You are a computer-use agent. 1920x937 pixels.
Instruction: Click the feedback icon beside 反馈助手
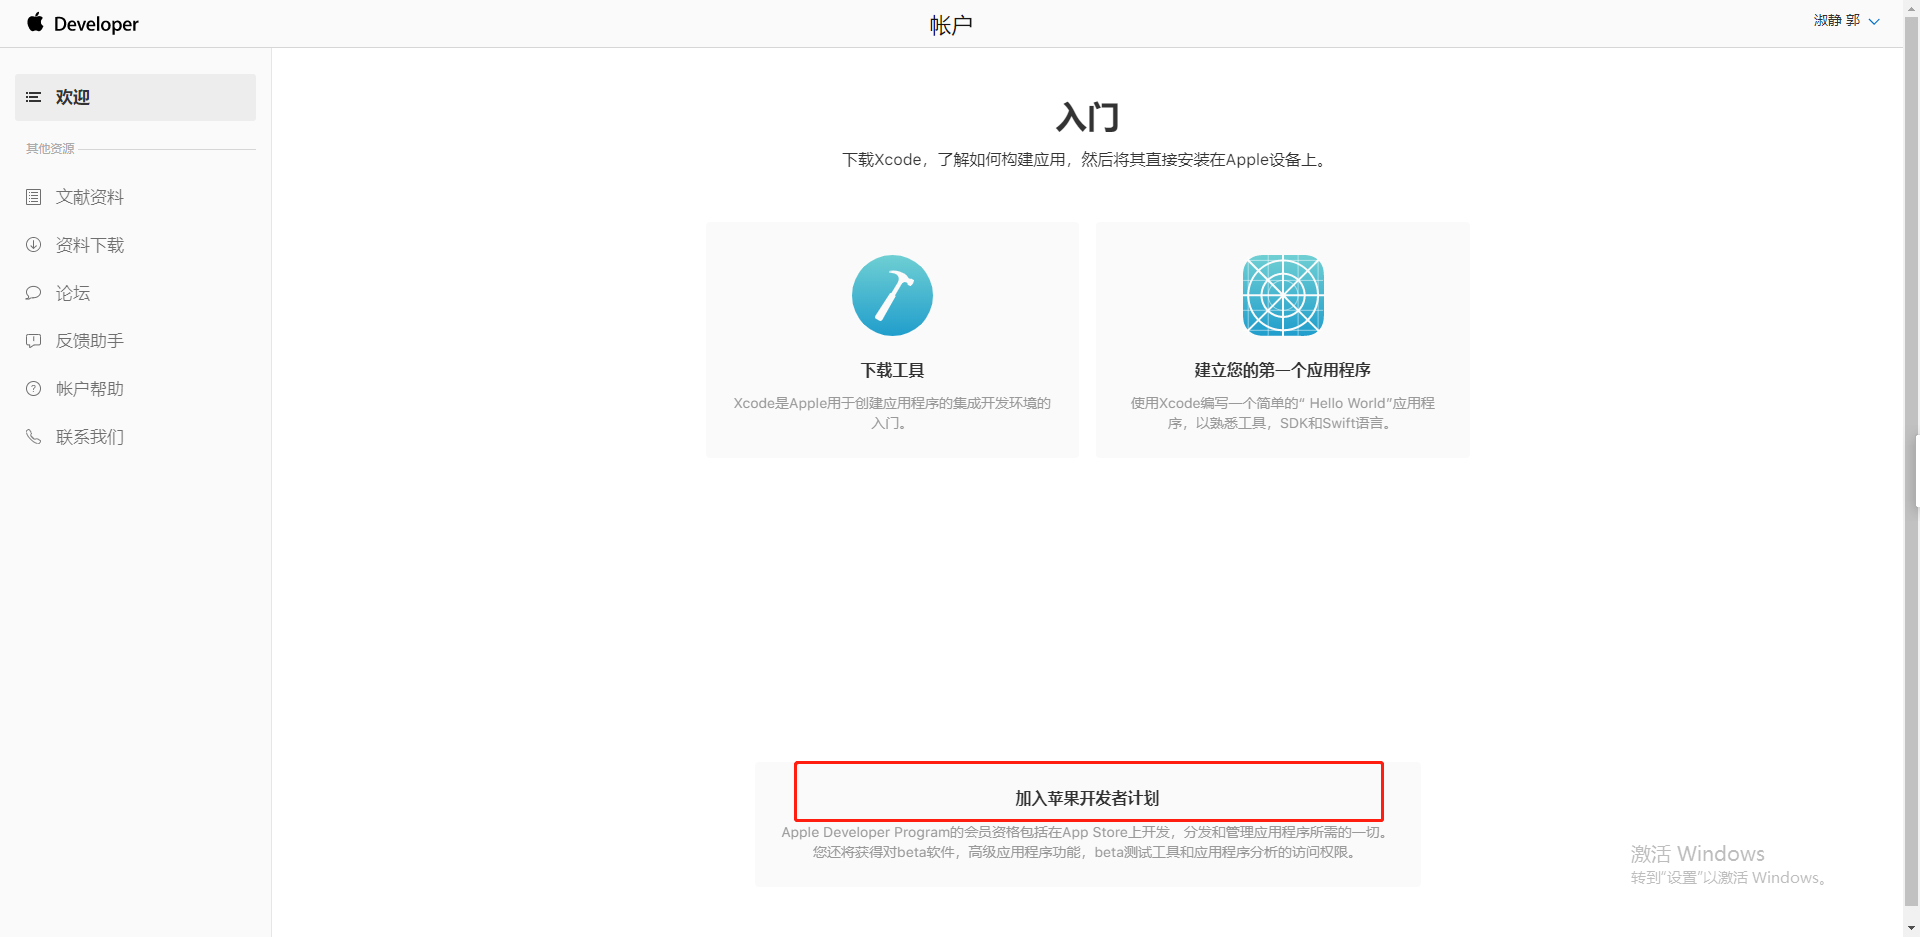pyautogui.click(x=33, y=341)
